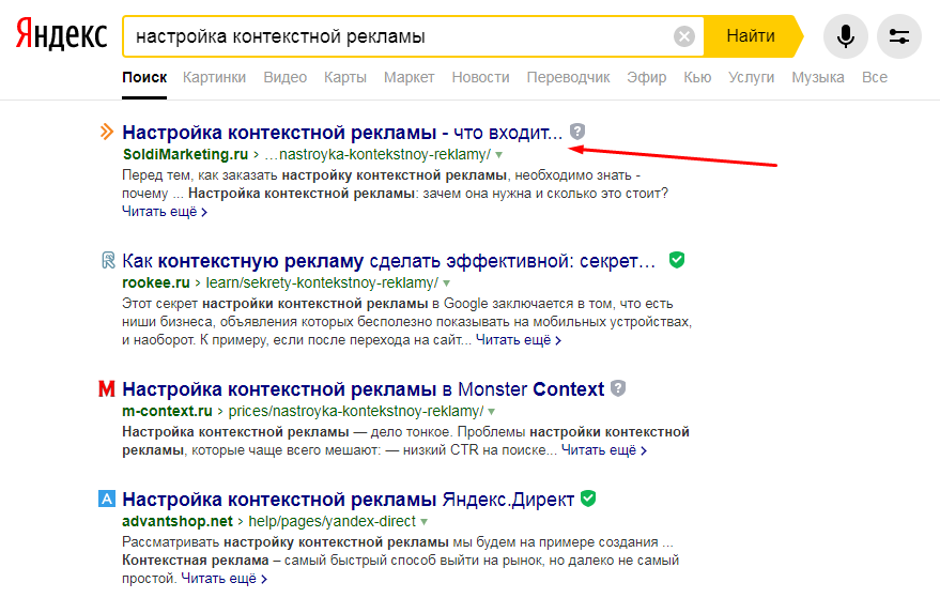Click the m-context.ru domain link

tap(167, 411)
